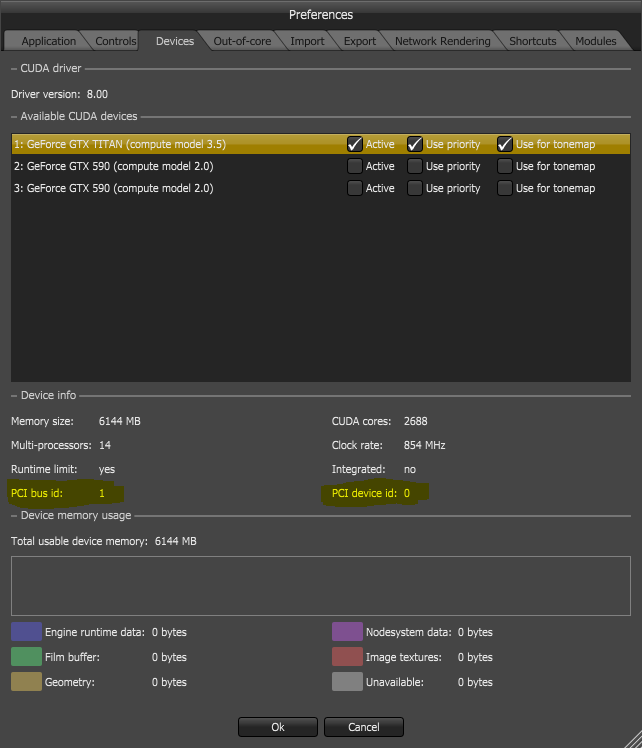Click the Ok button
Image resolution: width=642 pixels, height=748 pixels.
(278, 727)
